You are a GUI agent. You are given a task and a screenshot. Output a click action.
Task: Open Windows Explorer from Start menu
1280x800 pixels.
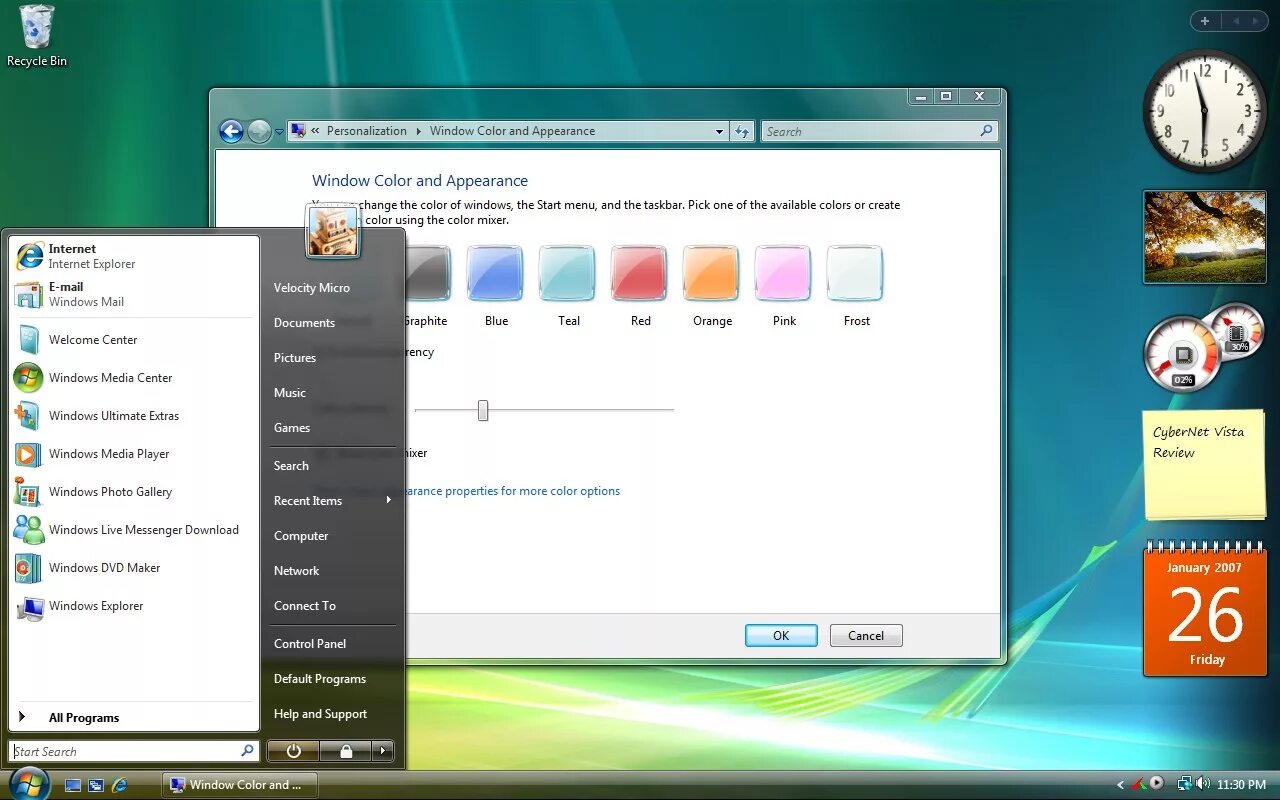pyautogui.click(x=134, y=606)
